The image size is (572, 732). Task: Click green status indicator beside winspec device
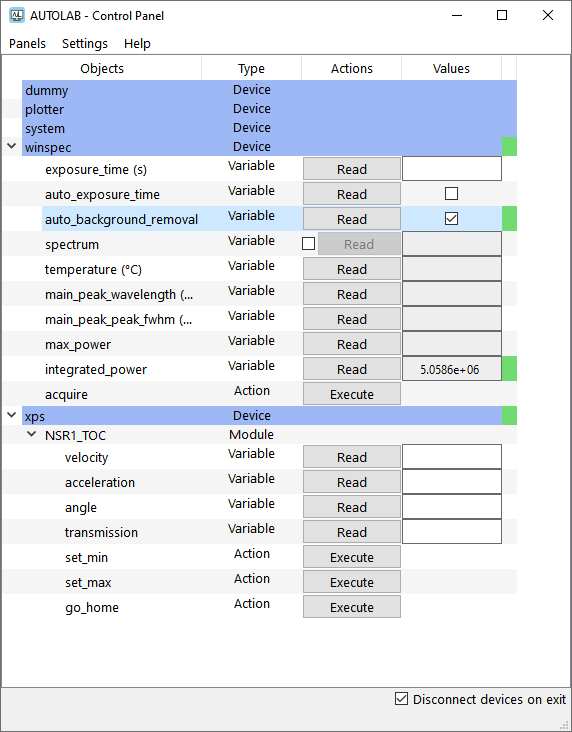509,147
